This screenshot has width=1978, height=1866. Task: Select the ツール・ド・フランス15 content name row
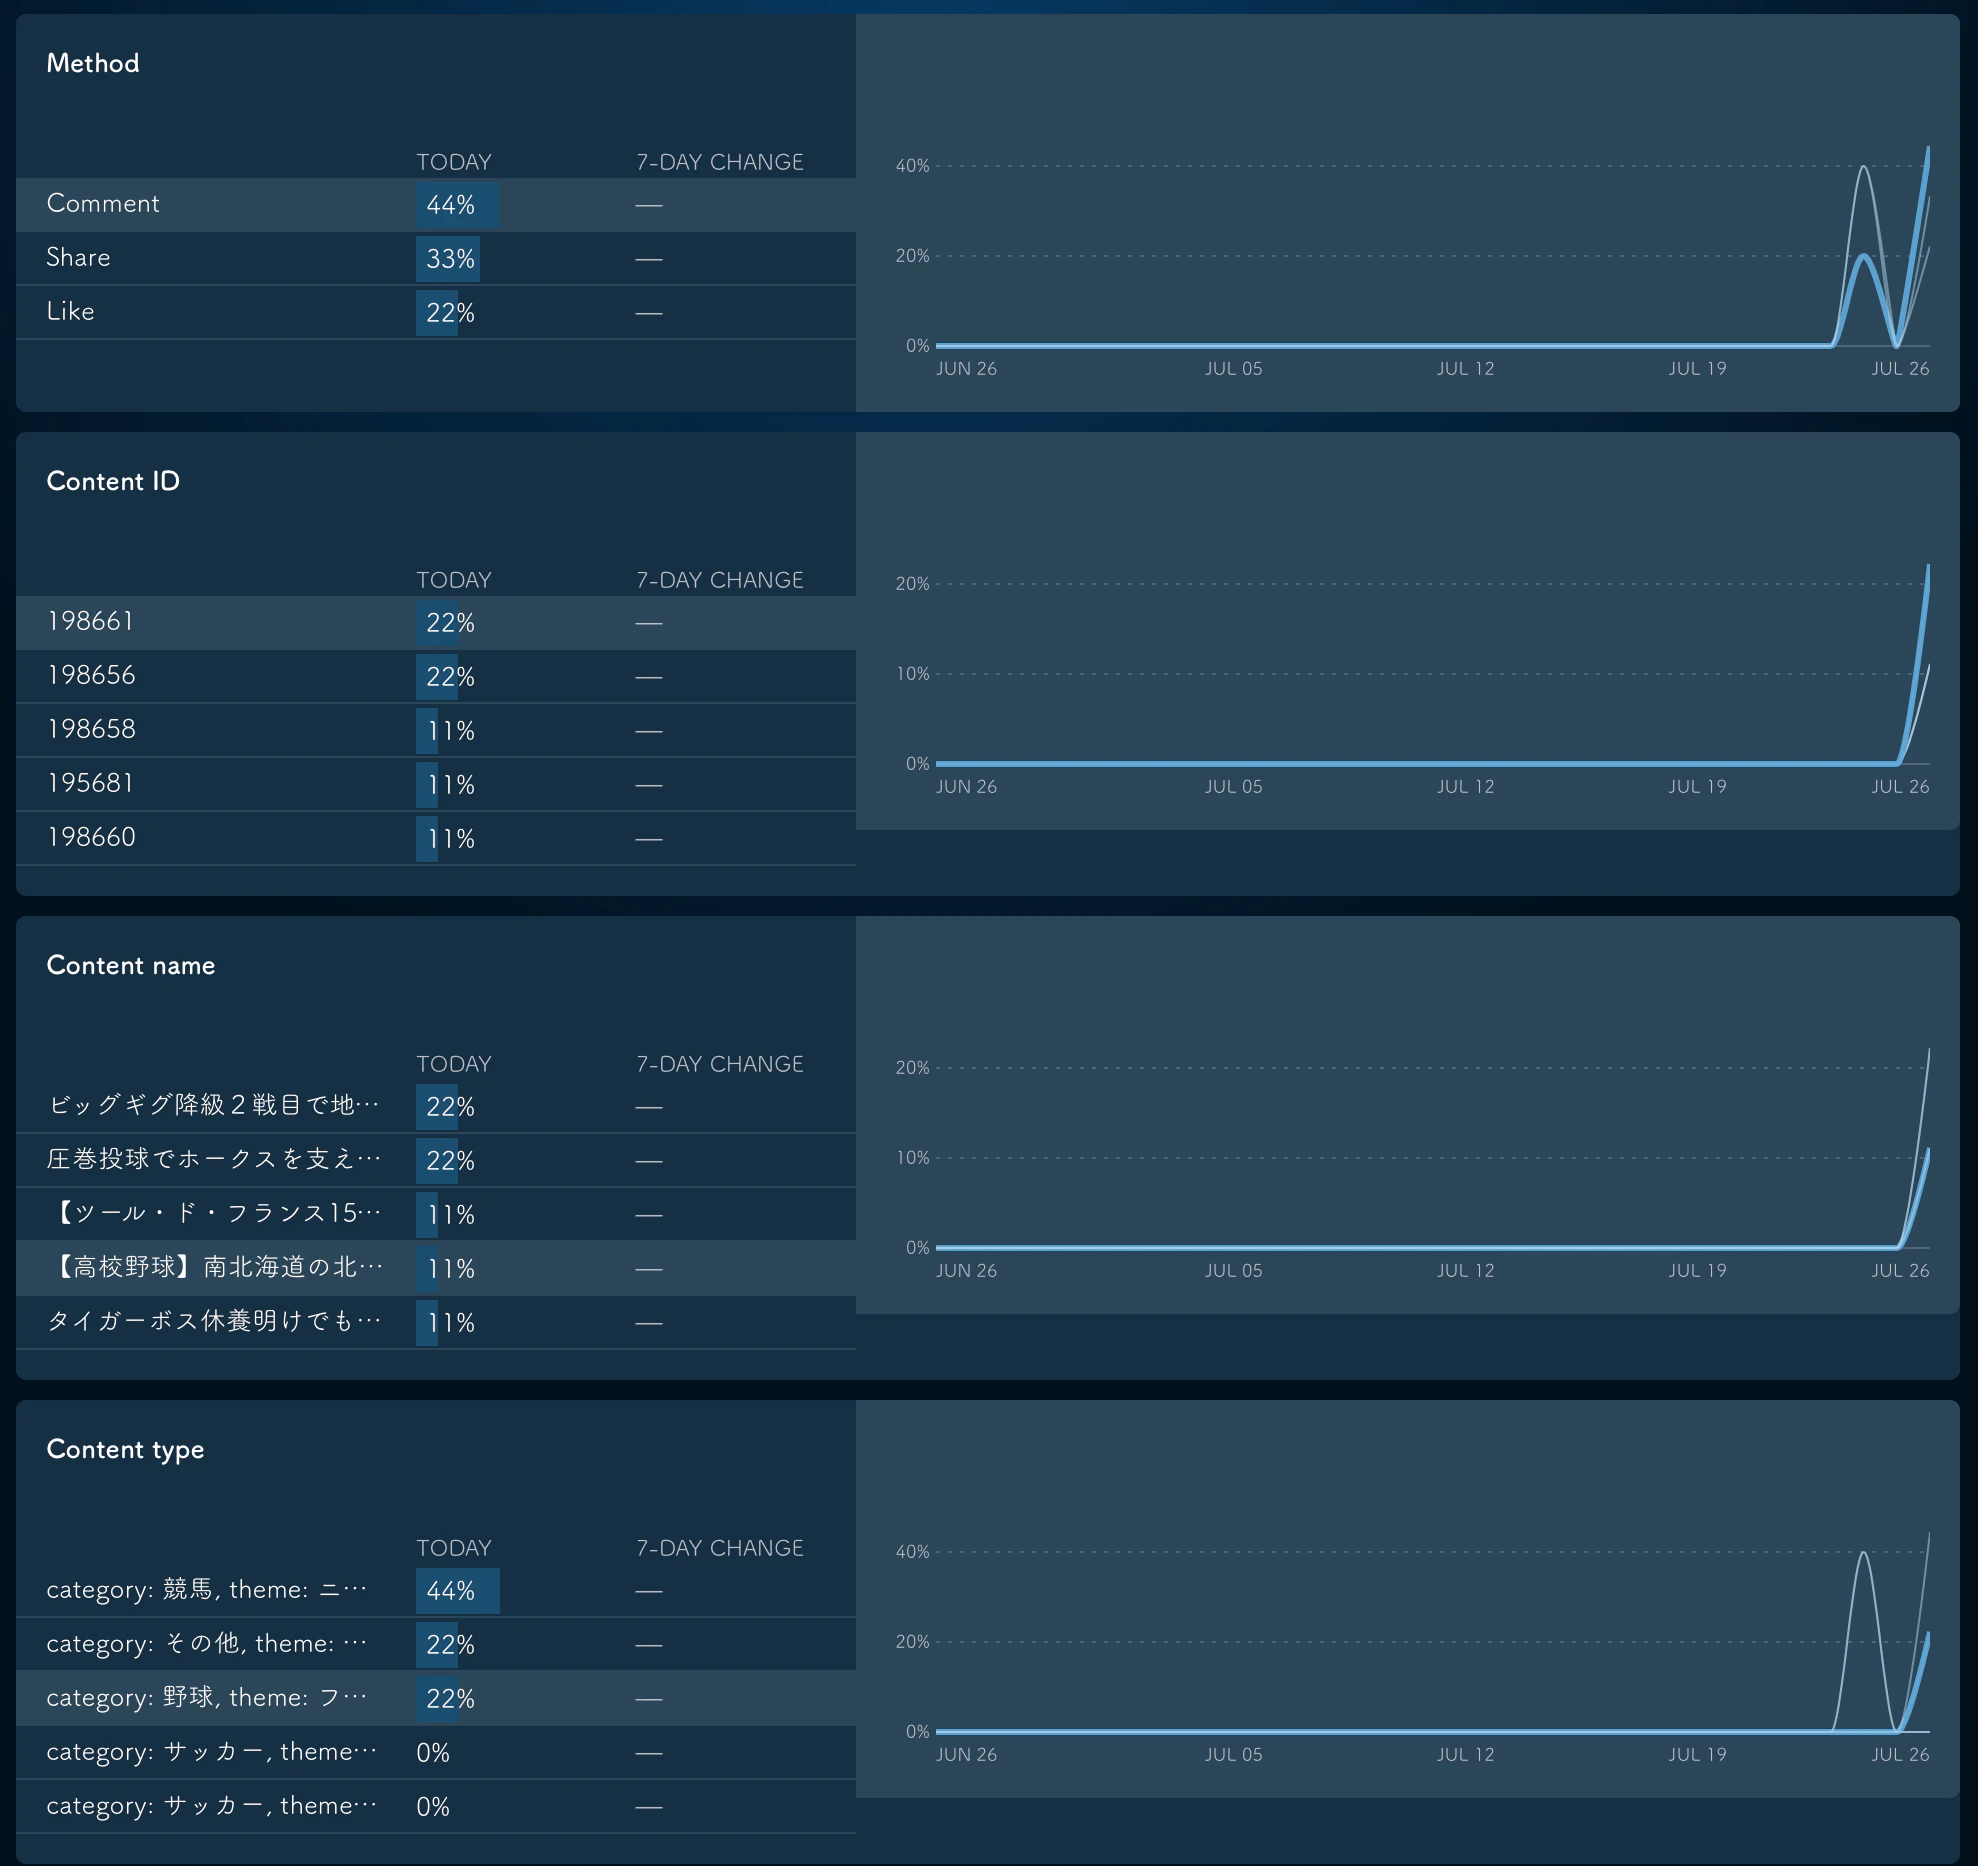tap(436, 1215)
